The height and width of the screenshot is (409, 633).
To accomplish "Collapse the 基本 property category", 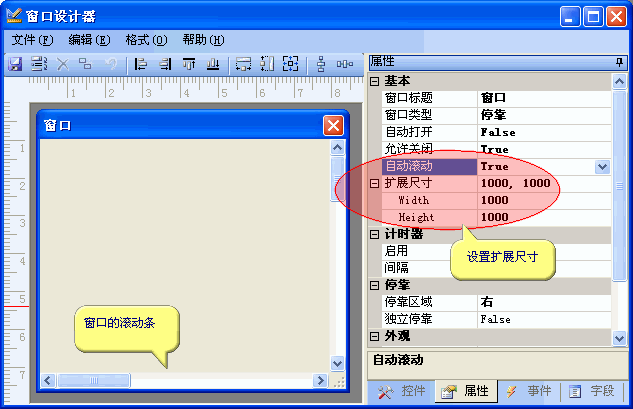I will tap(375, 81).
